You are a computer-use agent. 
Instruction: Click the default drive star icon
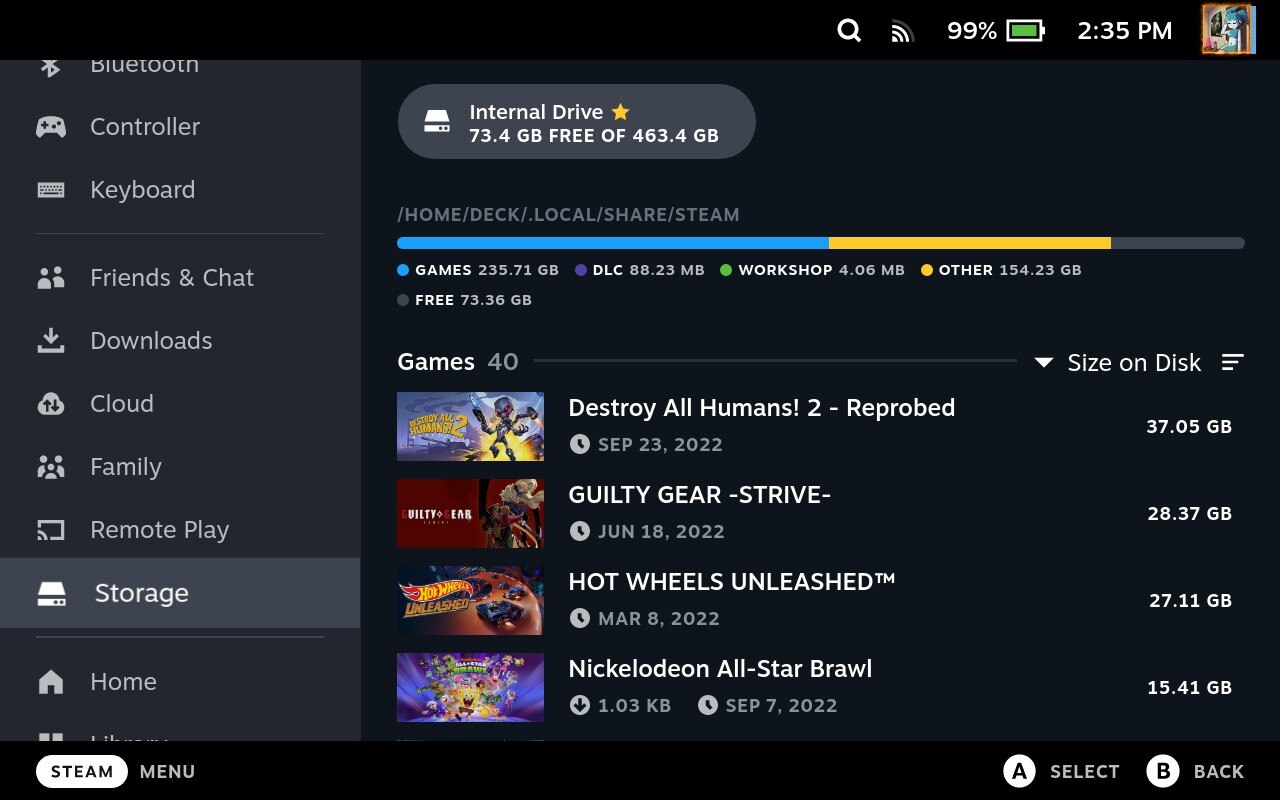[x=620, y=112]
